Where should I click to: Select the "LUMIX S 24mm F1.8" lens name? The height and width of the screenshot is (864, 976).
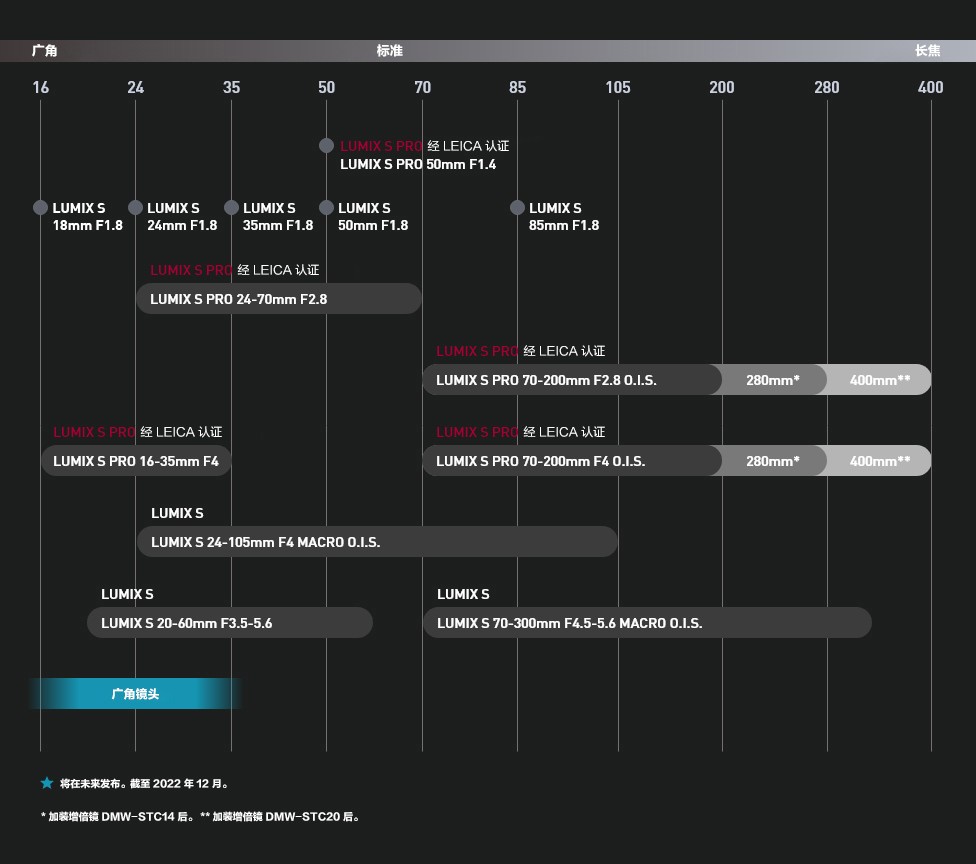(x=182, y=217)
